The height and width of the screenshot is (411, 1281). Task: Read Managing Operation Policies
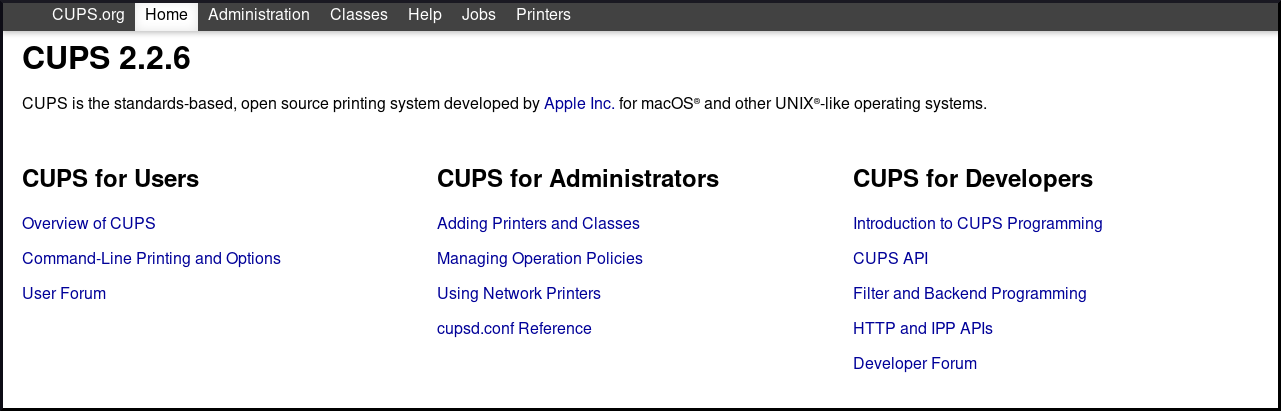tap(540, 259)
